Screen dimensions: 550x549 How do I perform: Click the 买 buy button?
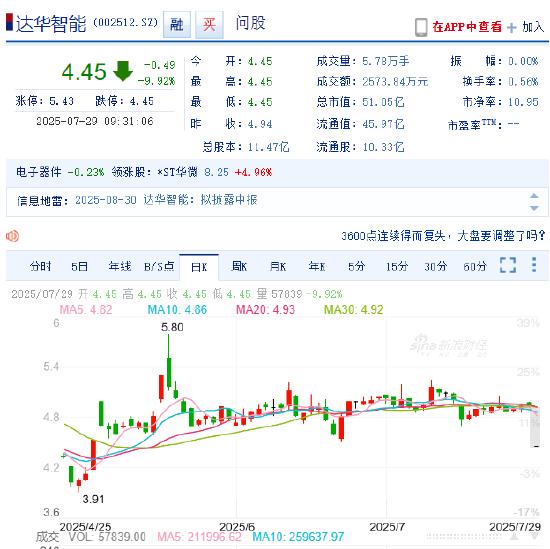(209, 24)
